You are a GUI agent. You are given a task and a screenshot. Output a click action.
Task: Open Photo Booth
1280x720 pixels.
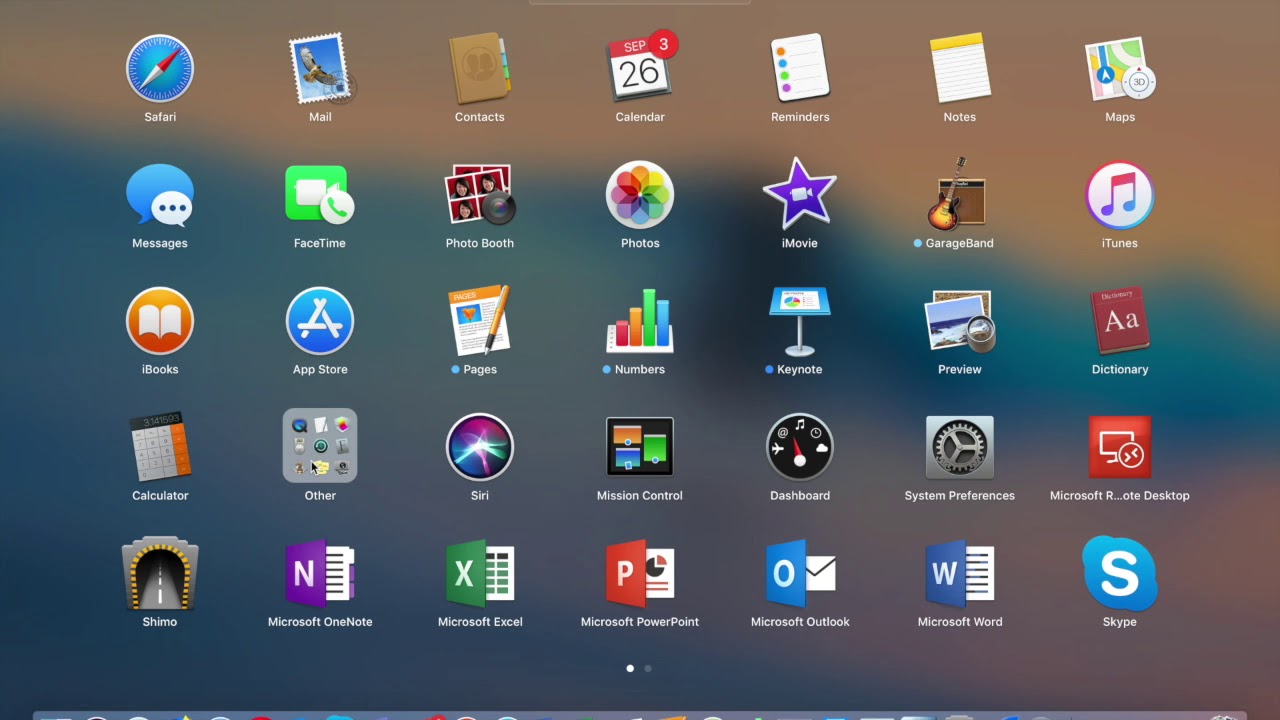coord(480,195)
